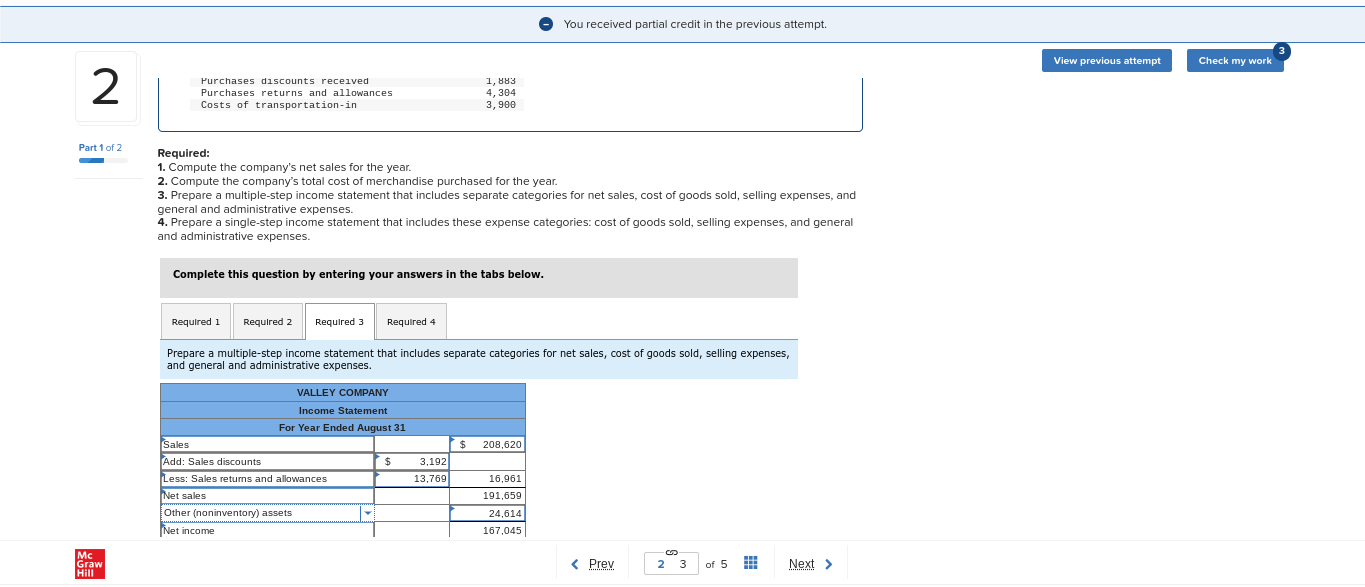Screen dimensions: 1365x587
Task: Click the Prev arrow chevron icon
Action: 574,563
